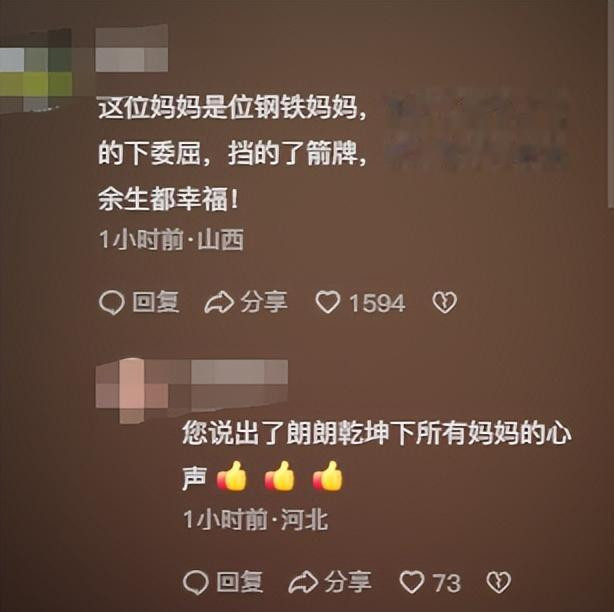614x612 pixels.
Task: Like the 河北 reply with 73 likes
Action: click(x=412, y=582)
